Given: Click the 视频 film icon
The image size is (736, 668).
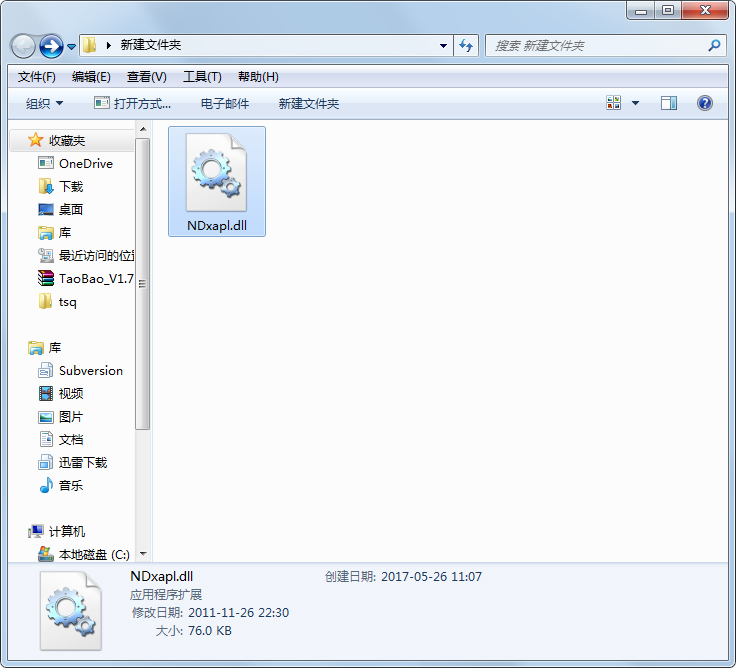Looking at the screenshot, I should [46, 393].
